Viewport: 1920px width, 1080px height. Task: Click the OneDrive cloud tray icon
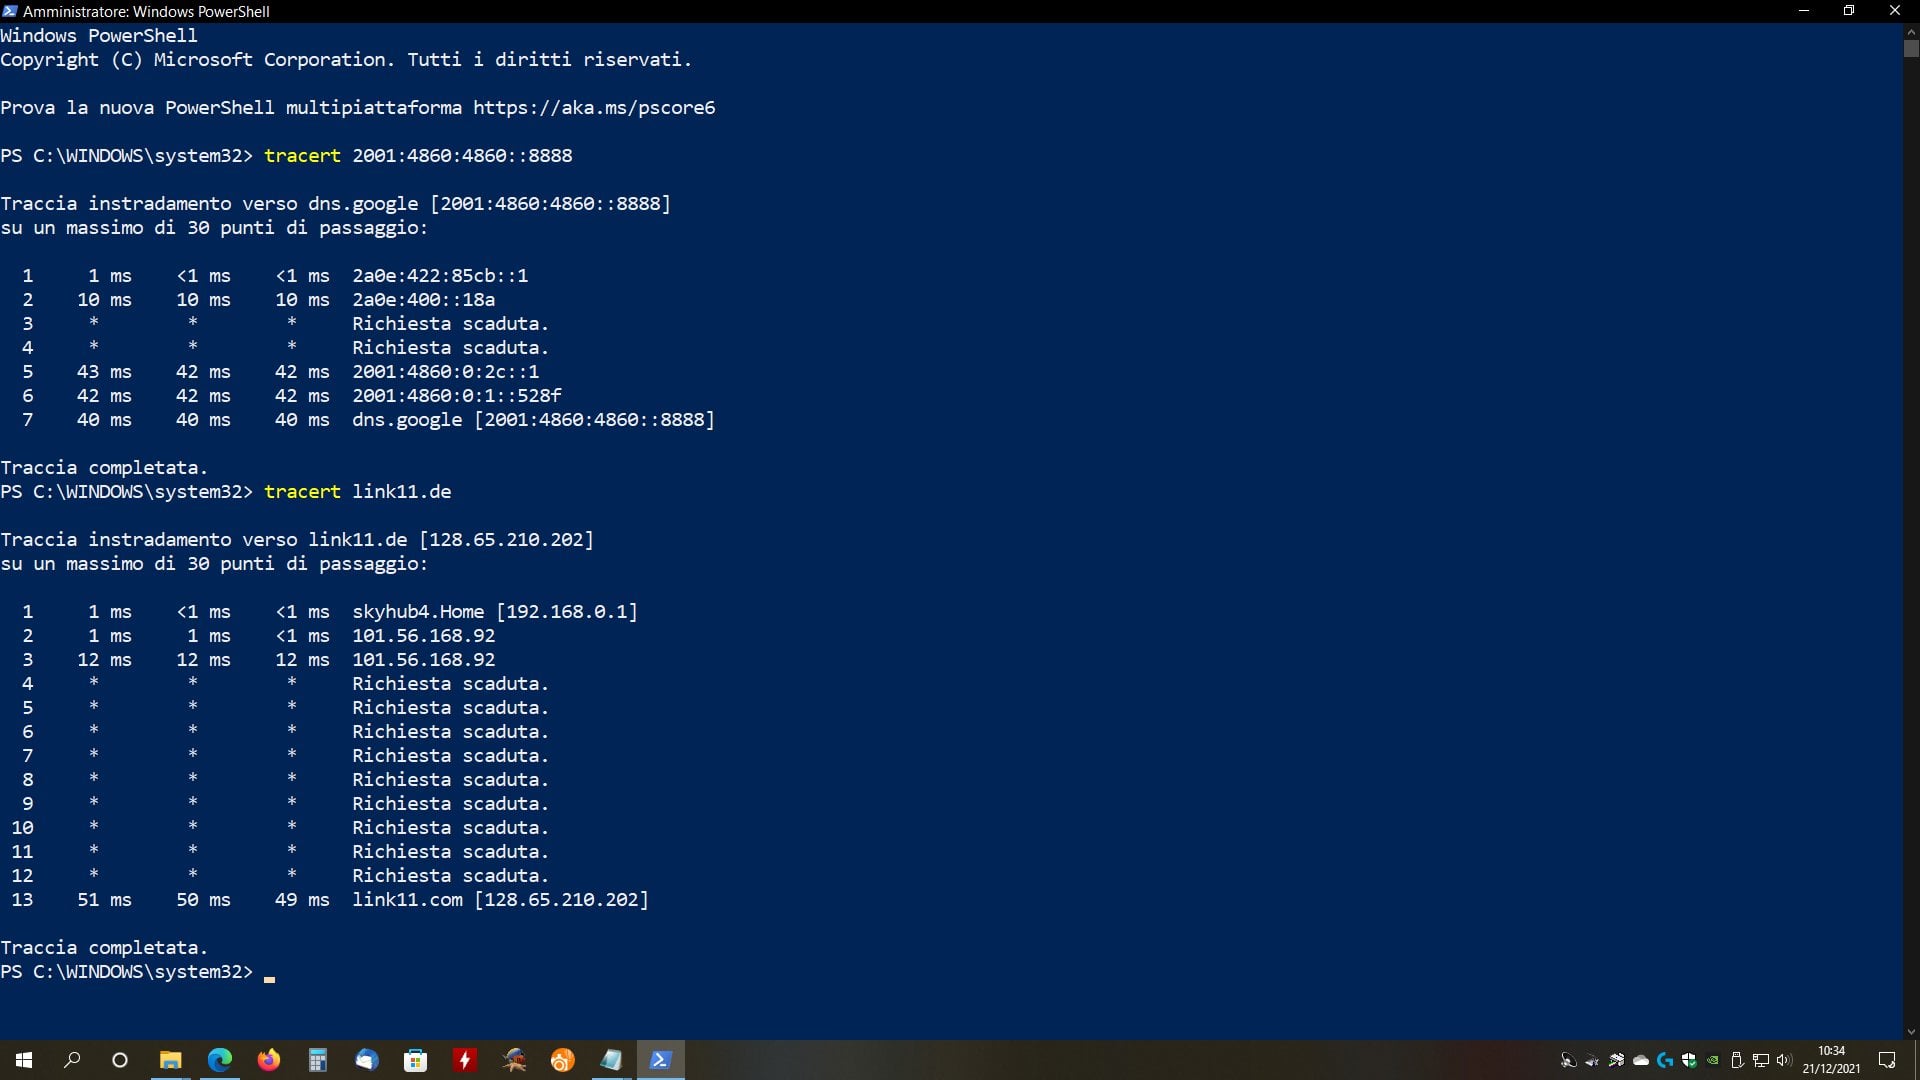[x=1641, y=1060]
